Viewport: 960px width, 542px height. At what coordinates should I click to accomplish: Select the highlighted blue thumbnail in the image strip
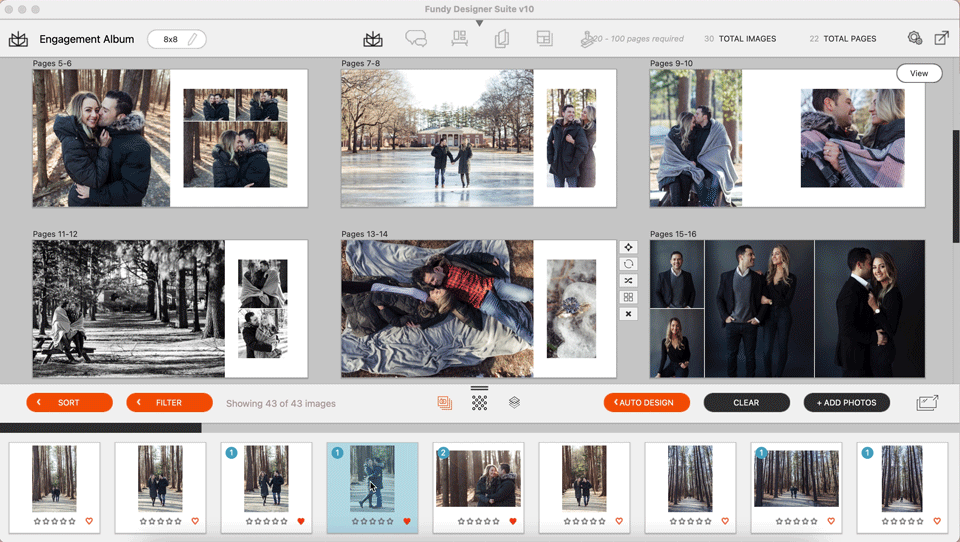click(372, 487)
